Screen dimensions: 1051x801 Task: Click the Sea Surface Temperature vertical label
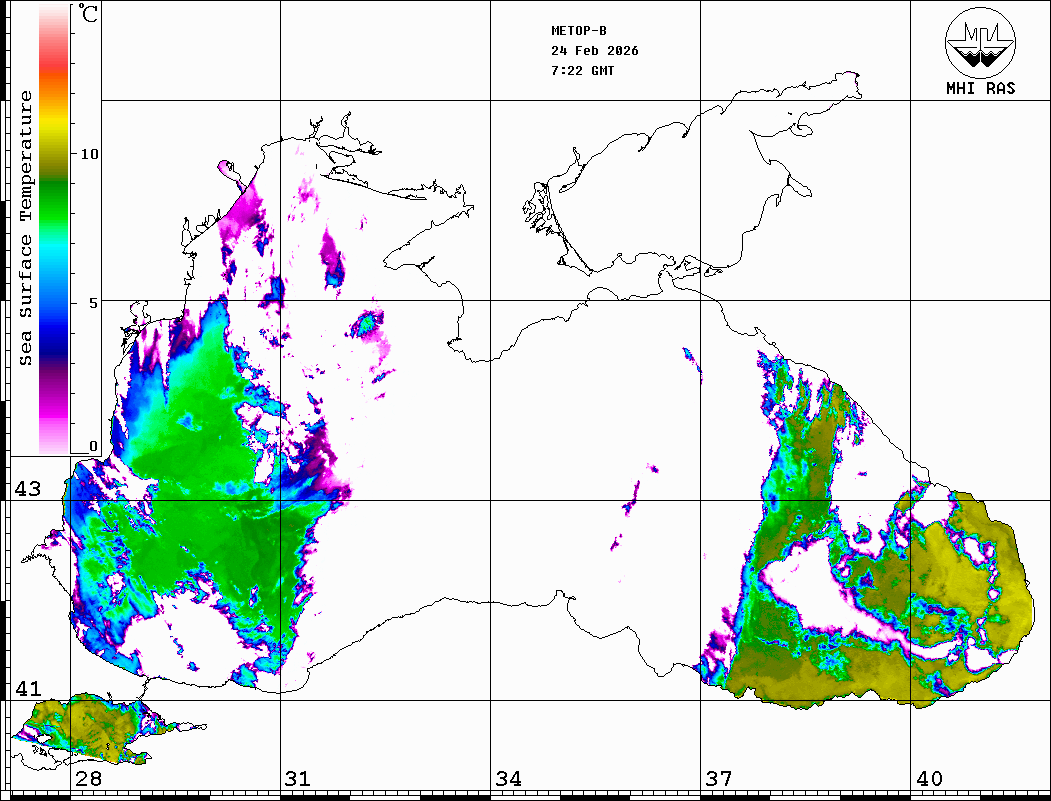(26, 228)
